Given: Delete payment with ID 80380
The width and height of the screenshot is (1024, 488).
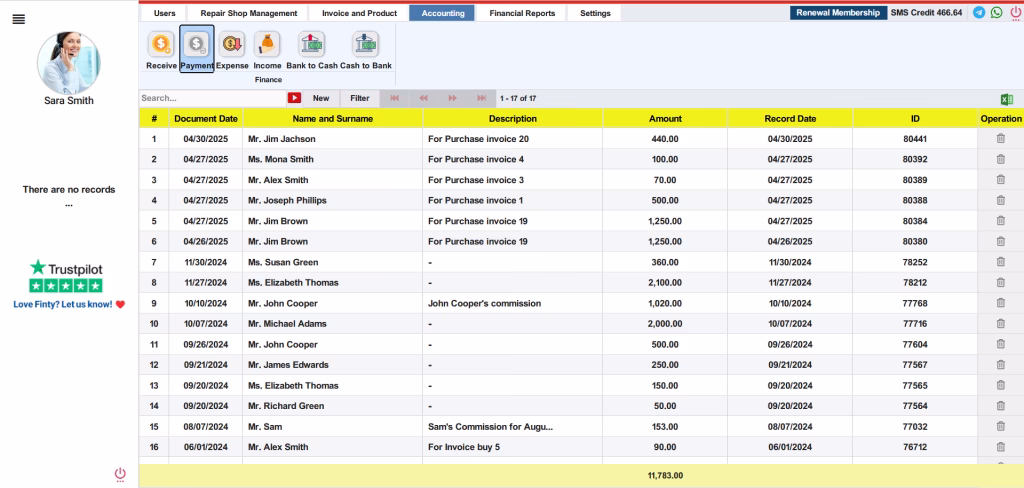Looking at the screenshot, I should 1000,241.
